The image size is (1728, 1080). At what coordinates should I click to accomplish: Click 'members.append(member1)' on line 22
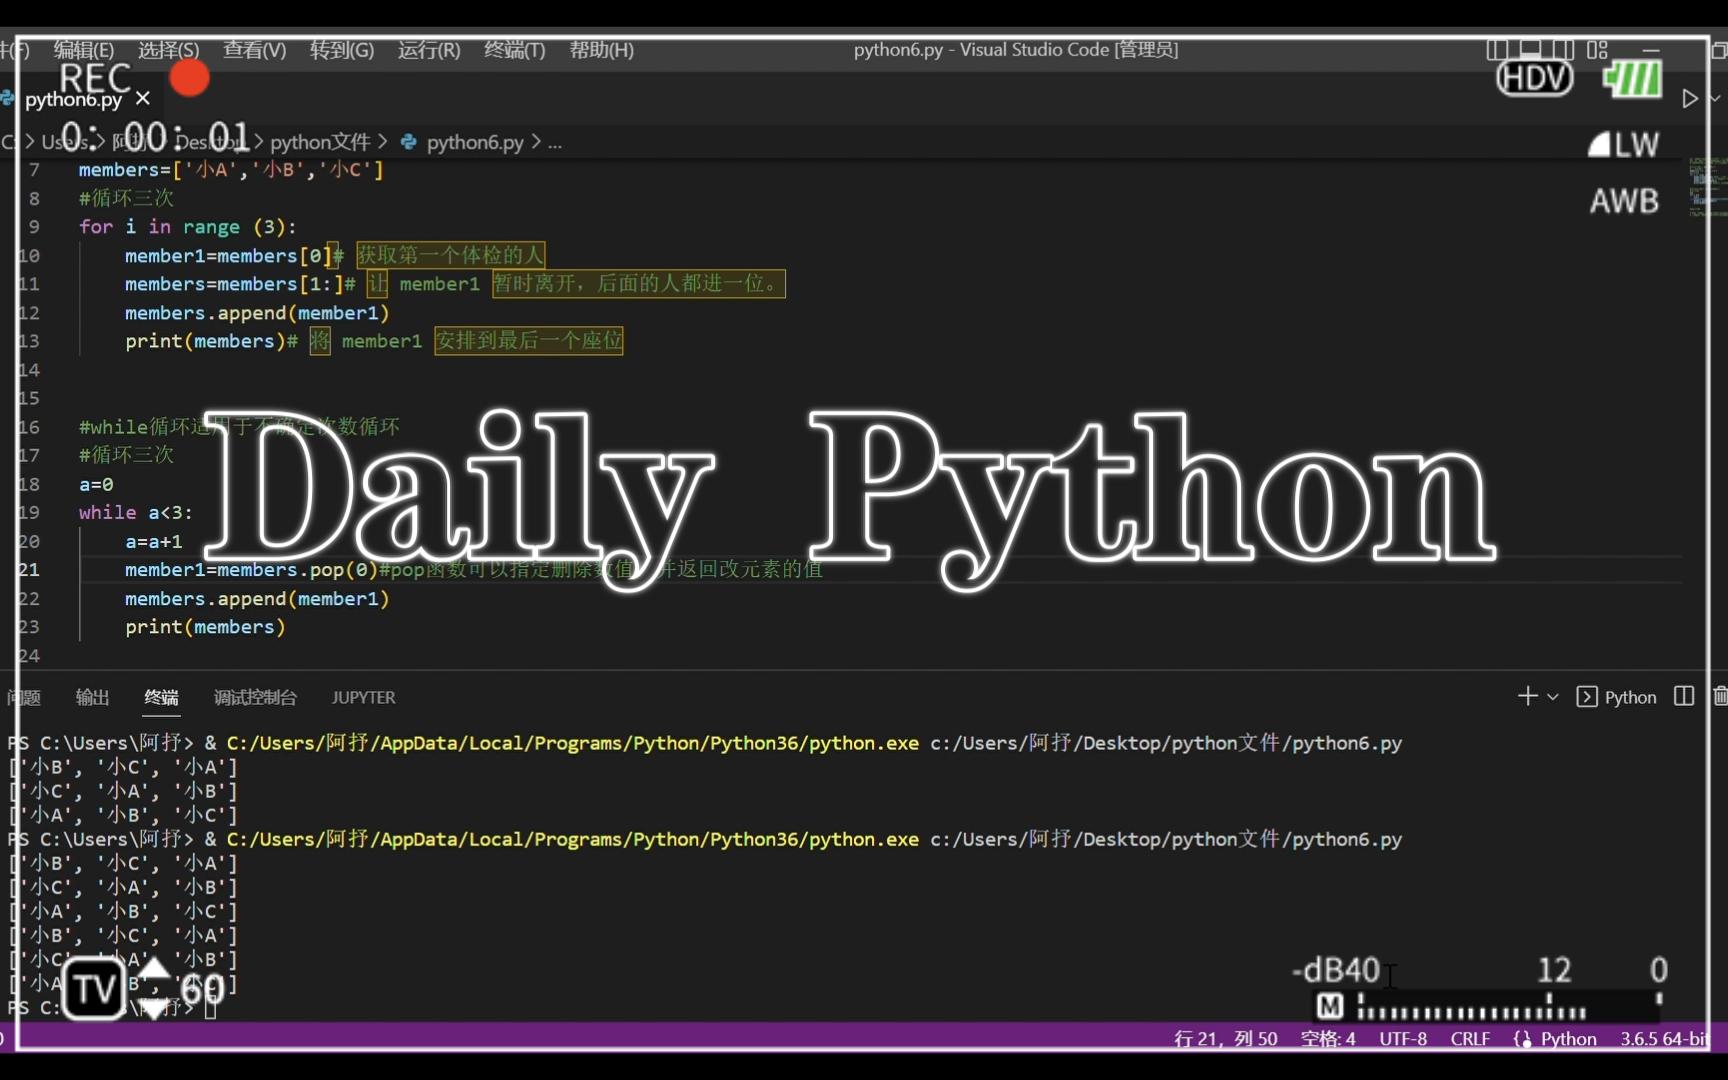tap(257, 598)
